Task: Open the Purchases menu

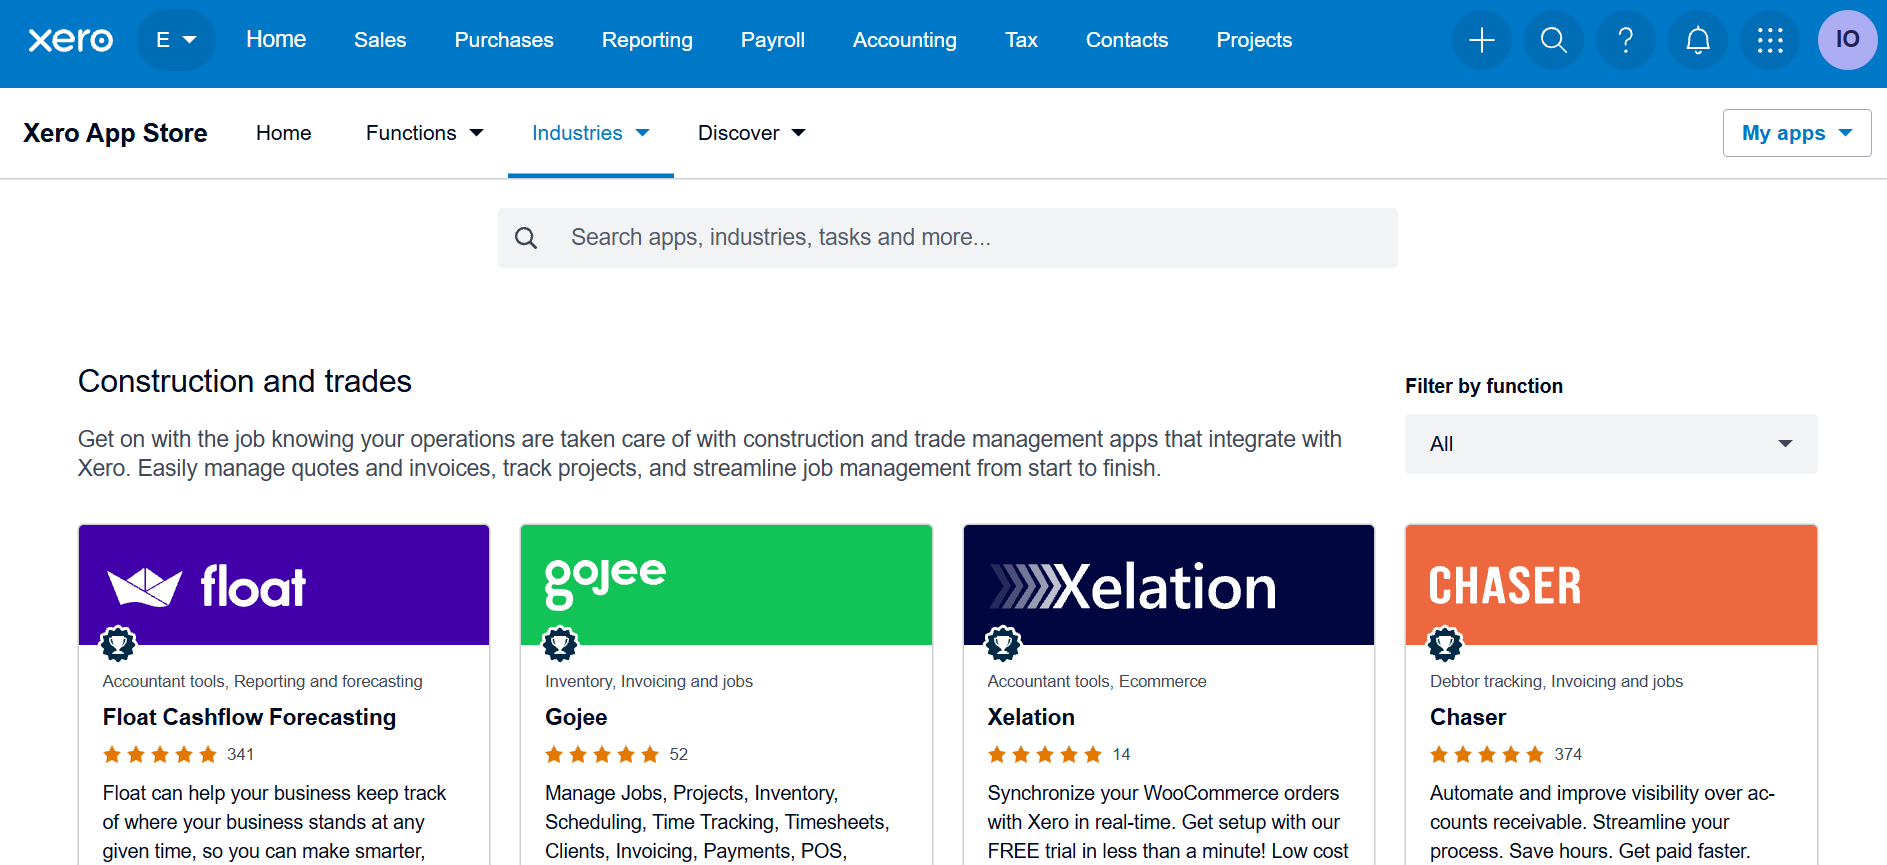Action: (x=504, y=40)
